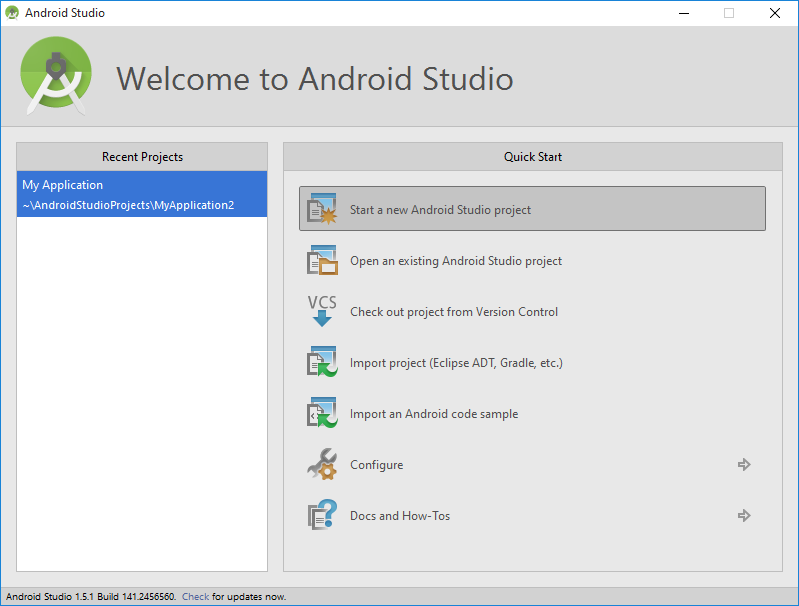Click the Import Android code sample icon
The height and width of the screenshot is (606, 799).
[322, 413]
